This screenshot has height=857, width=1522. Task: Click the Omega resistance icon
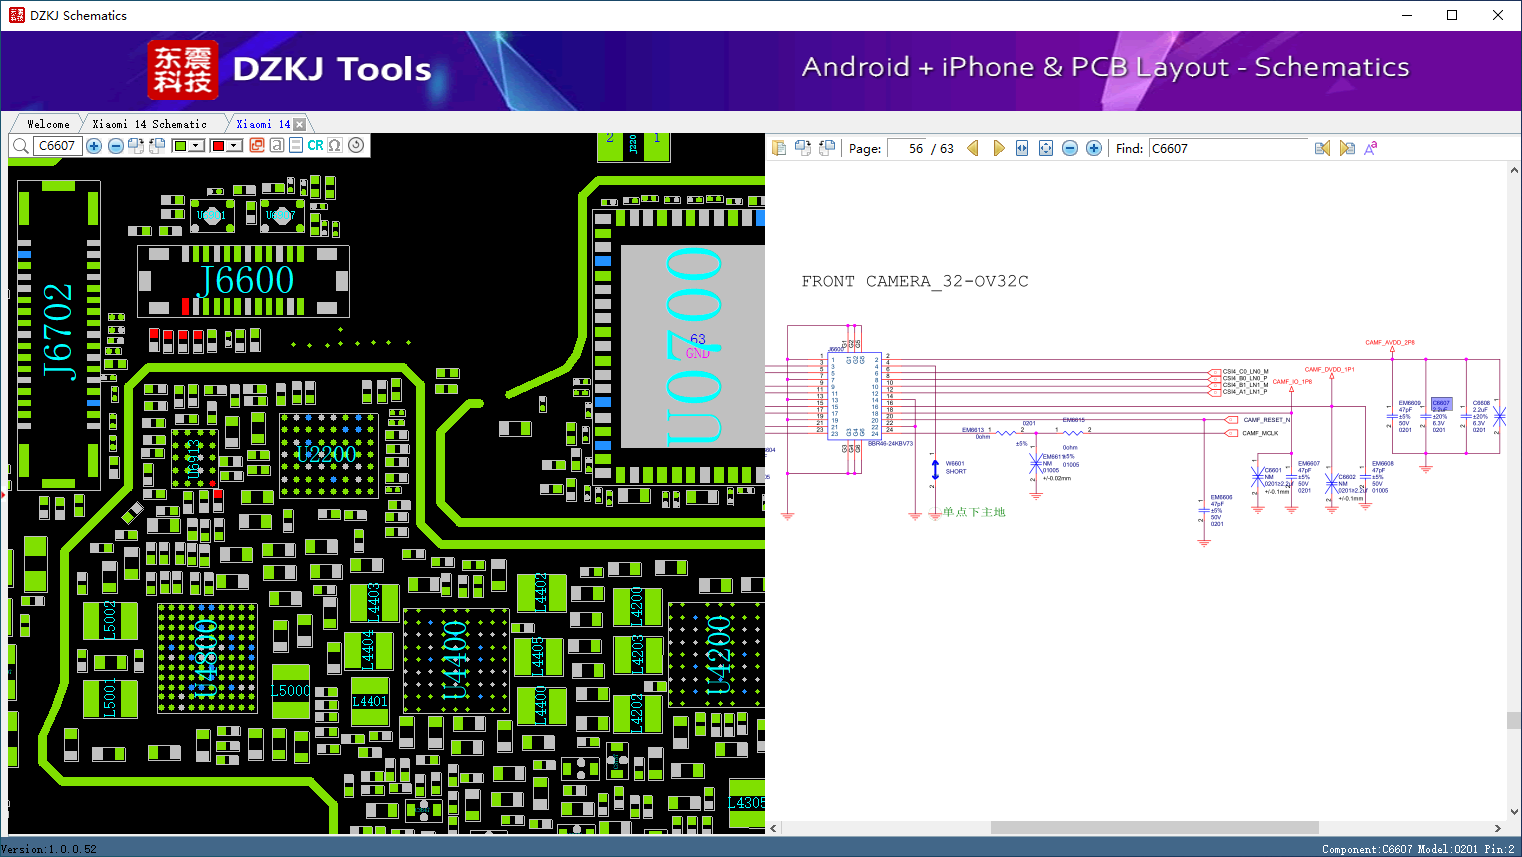pos(335,146)
